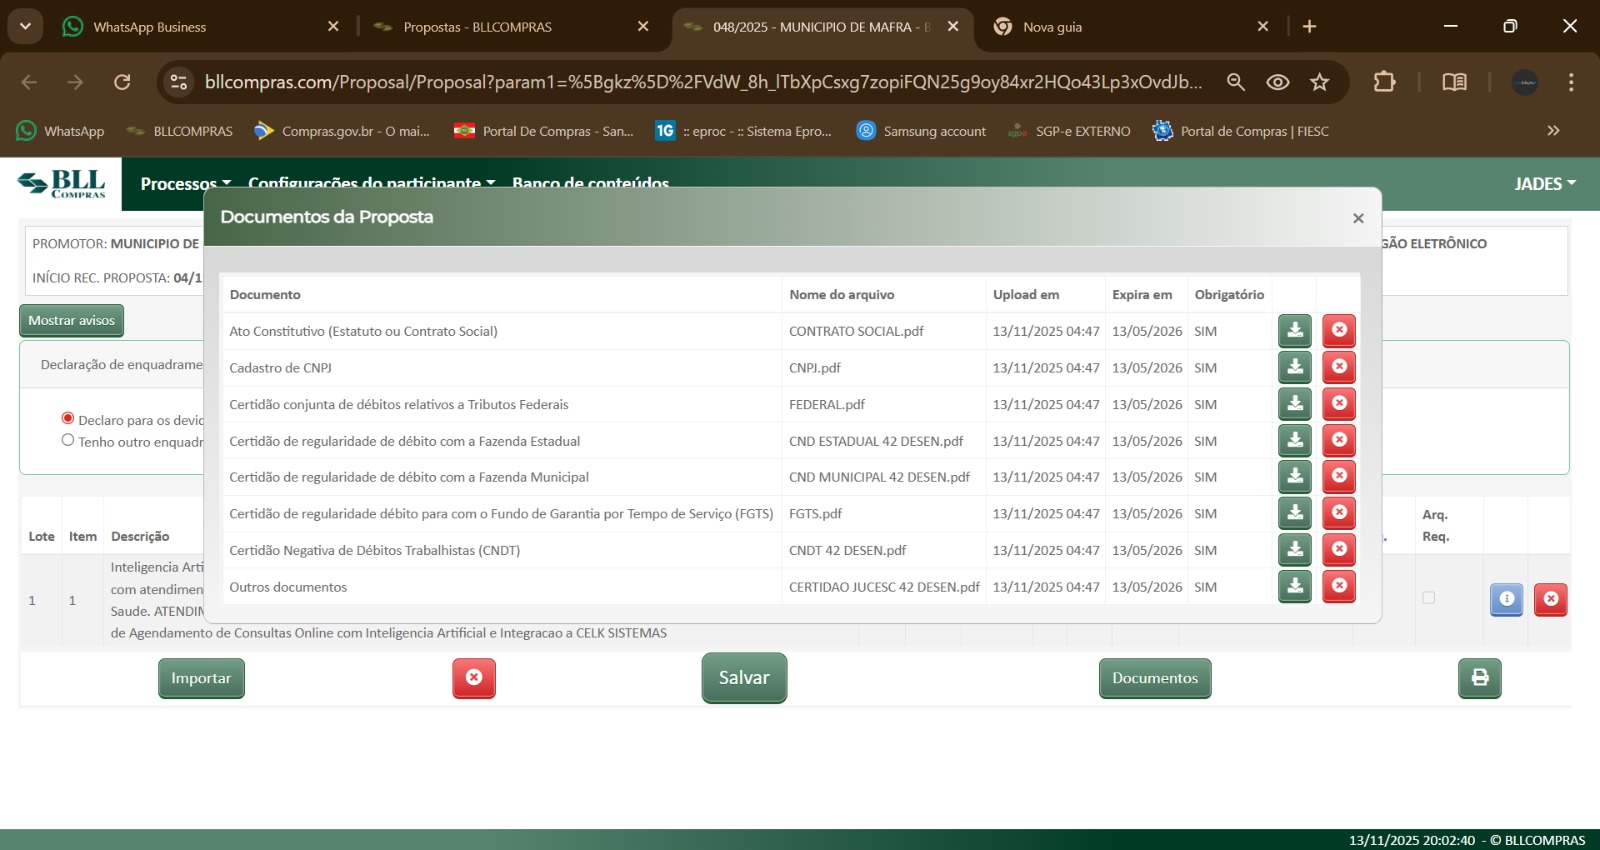Close the Documentos da Proposta dialog

click(x=1357, y=218)
